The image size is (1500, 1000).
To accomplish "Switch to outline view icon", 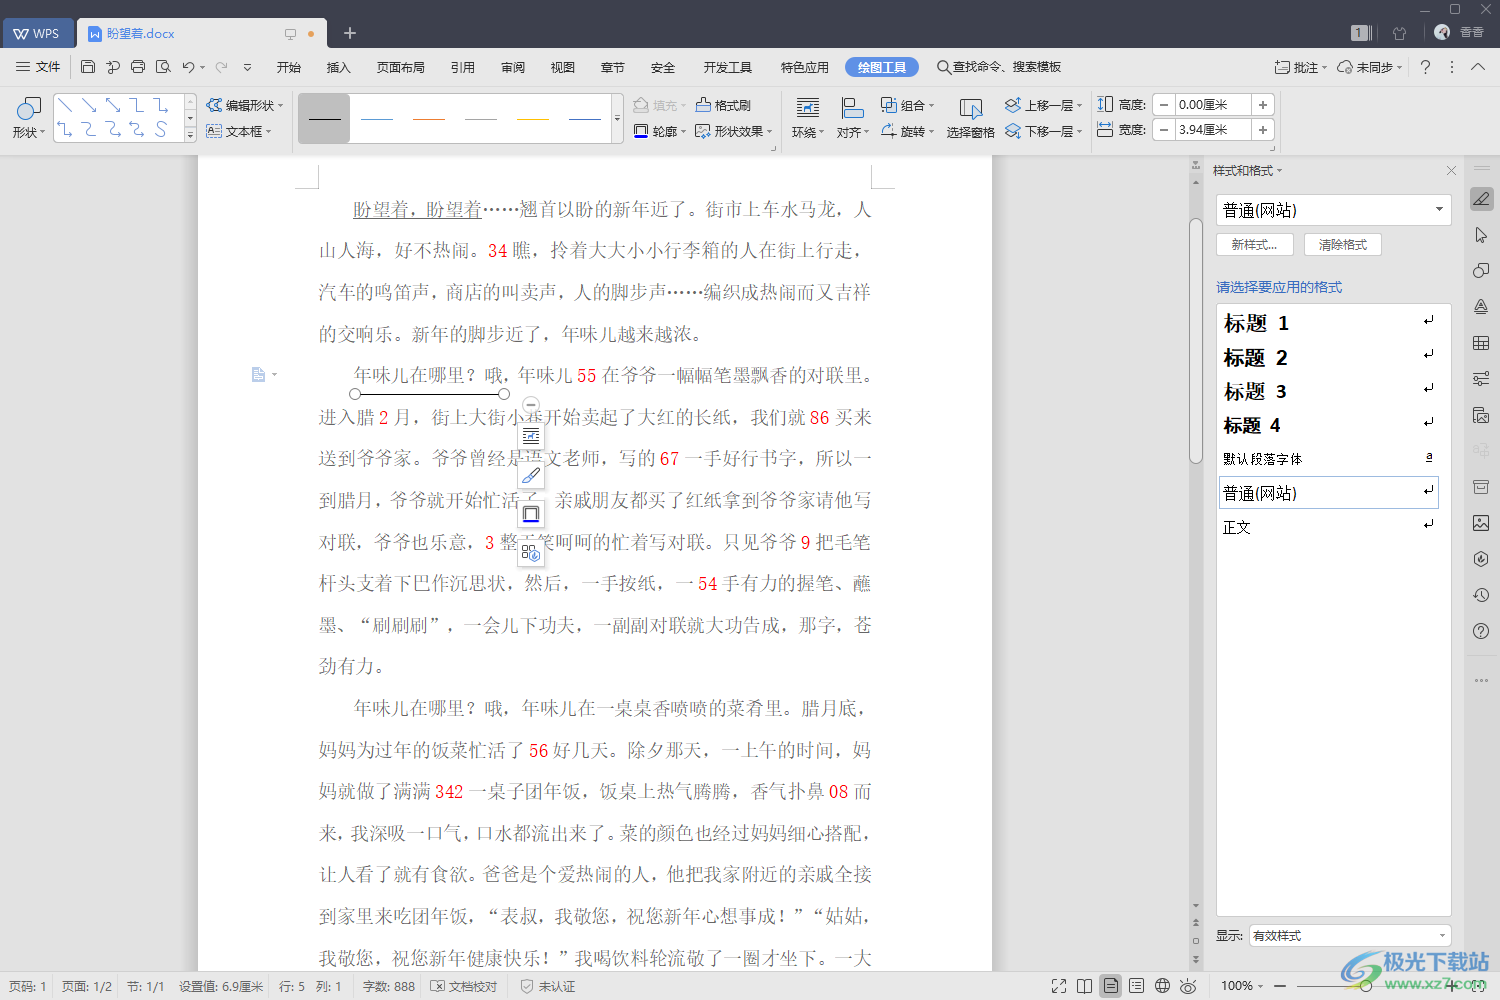I will tap(1137, 986).
